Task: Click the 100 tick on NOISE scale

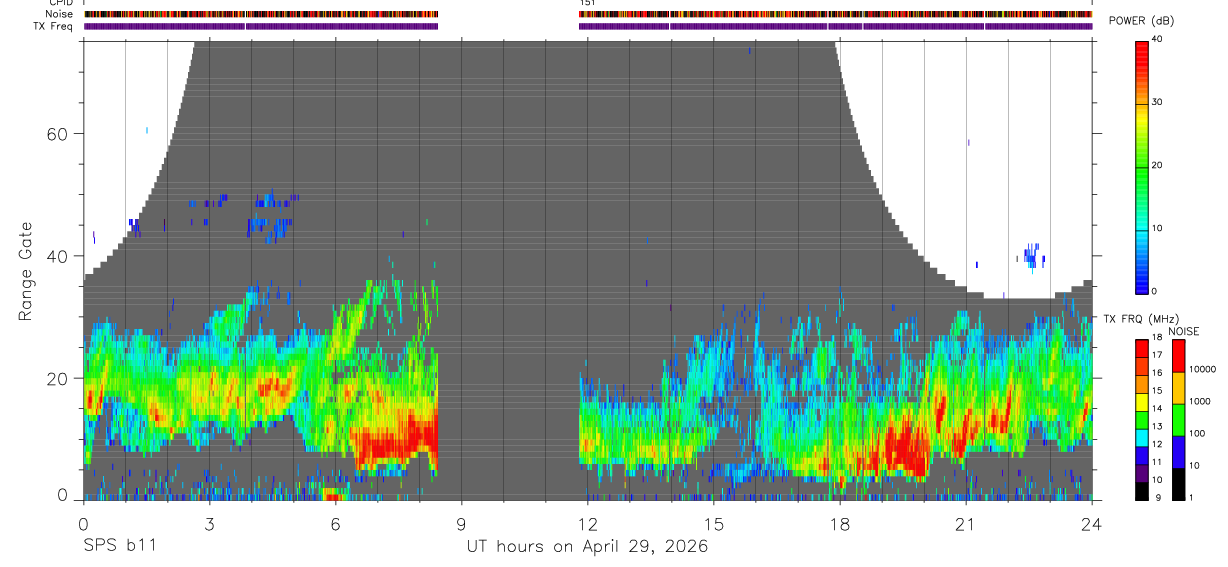Action: pos(1197,433)
